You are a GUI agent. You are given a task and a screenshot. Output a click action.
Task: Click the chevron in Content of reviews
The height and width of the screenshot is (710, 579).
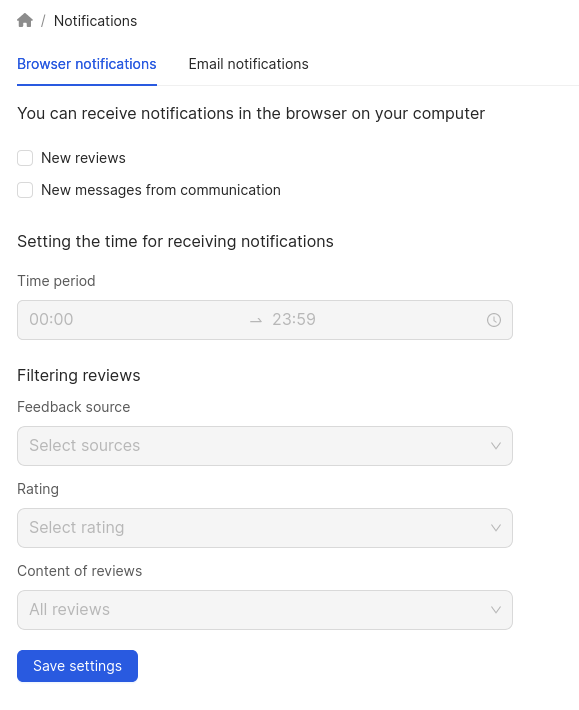(496, 610)
